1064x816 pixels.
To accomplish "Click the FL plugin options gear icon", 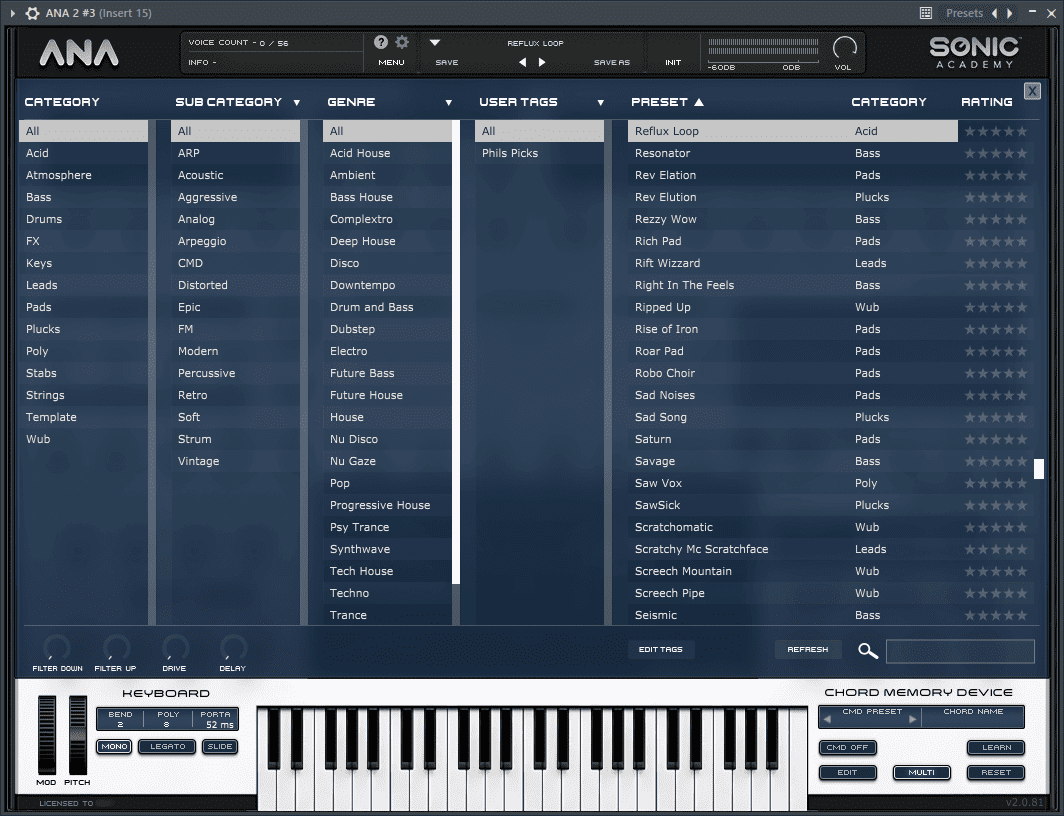I will click(x=32, y=13).
